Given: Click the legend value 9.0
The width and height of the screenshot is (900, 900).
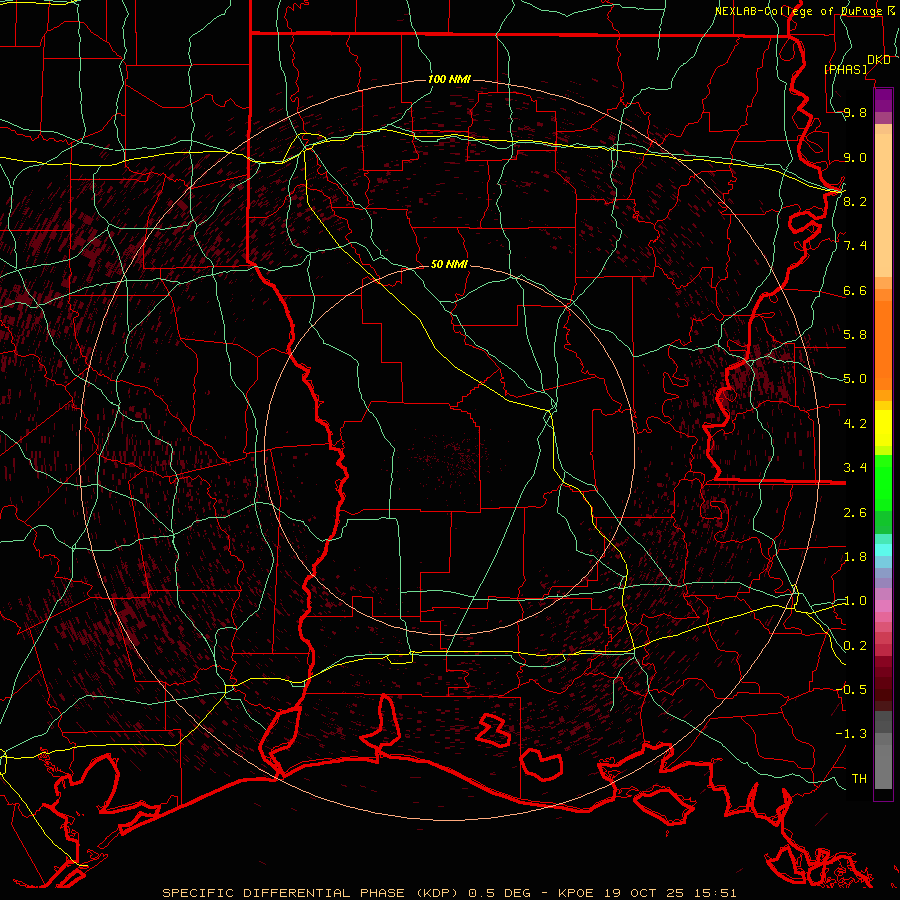Looking at the screenshot, I should pyautogui.click(x=855, y=157).
